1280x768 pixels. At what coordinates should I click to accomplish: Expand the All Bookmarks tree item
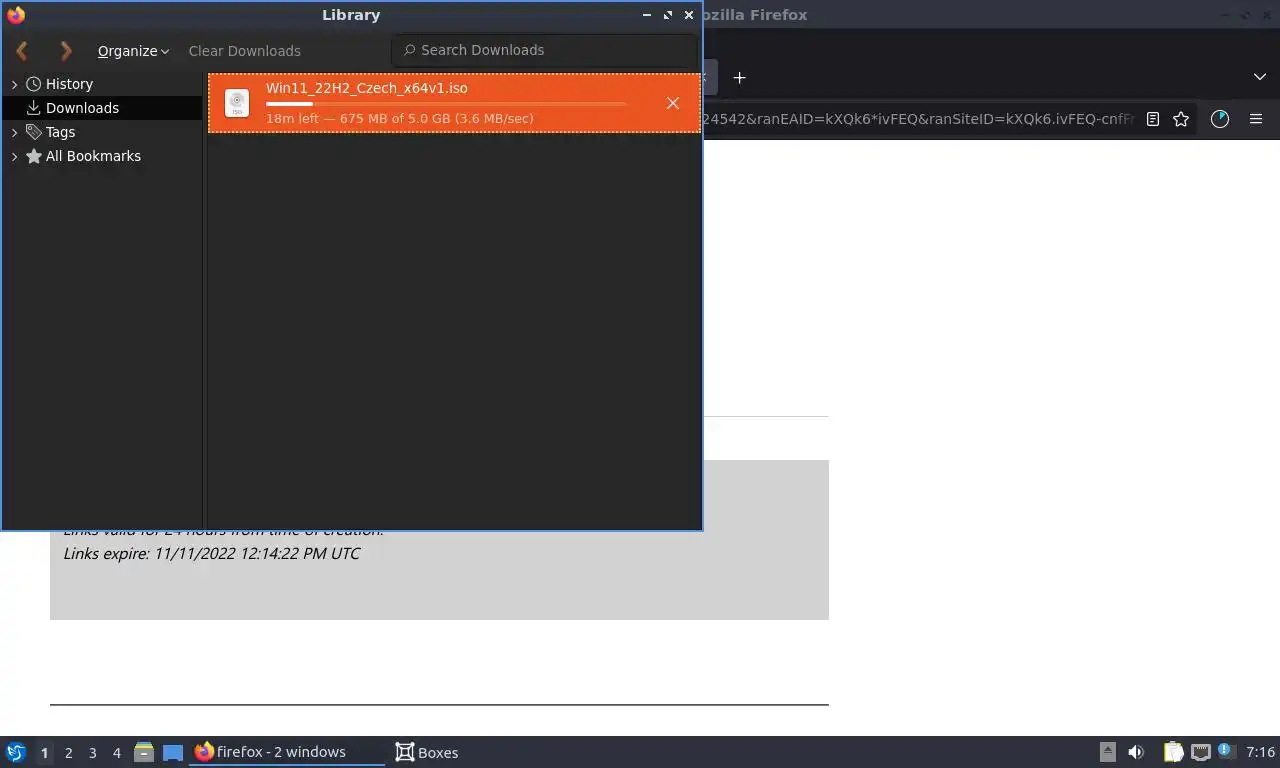coord(14,156)
